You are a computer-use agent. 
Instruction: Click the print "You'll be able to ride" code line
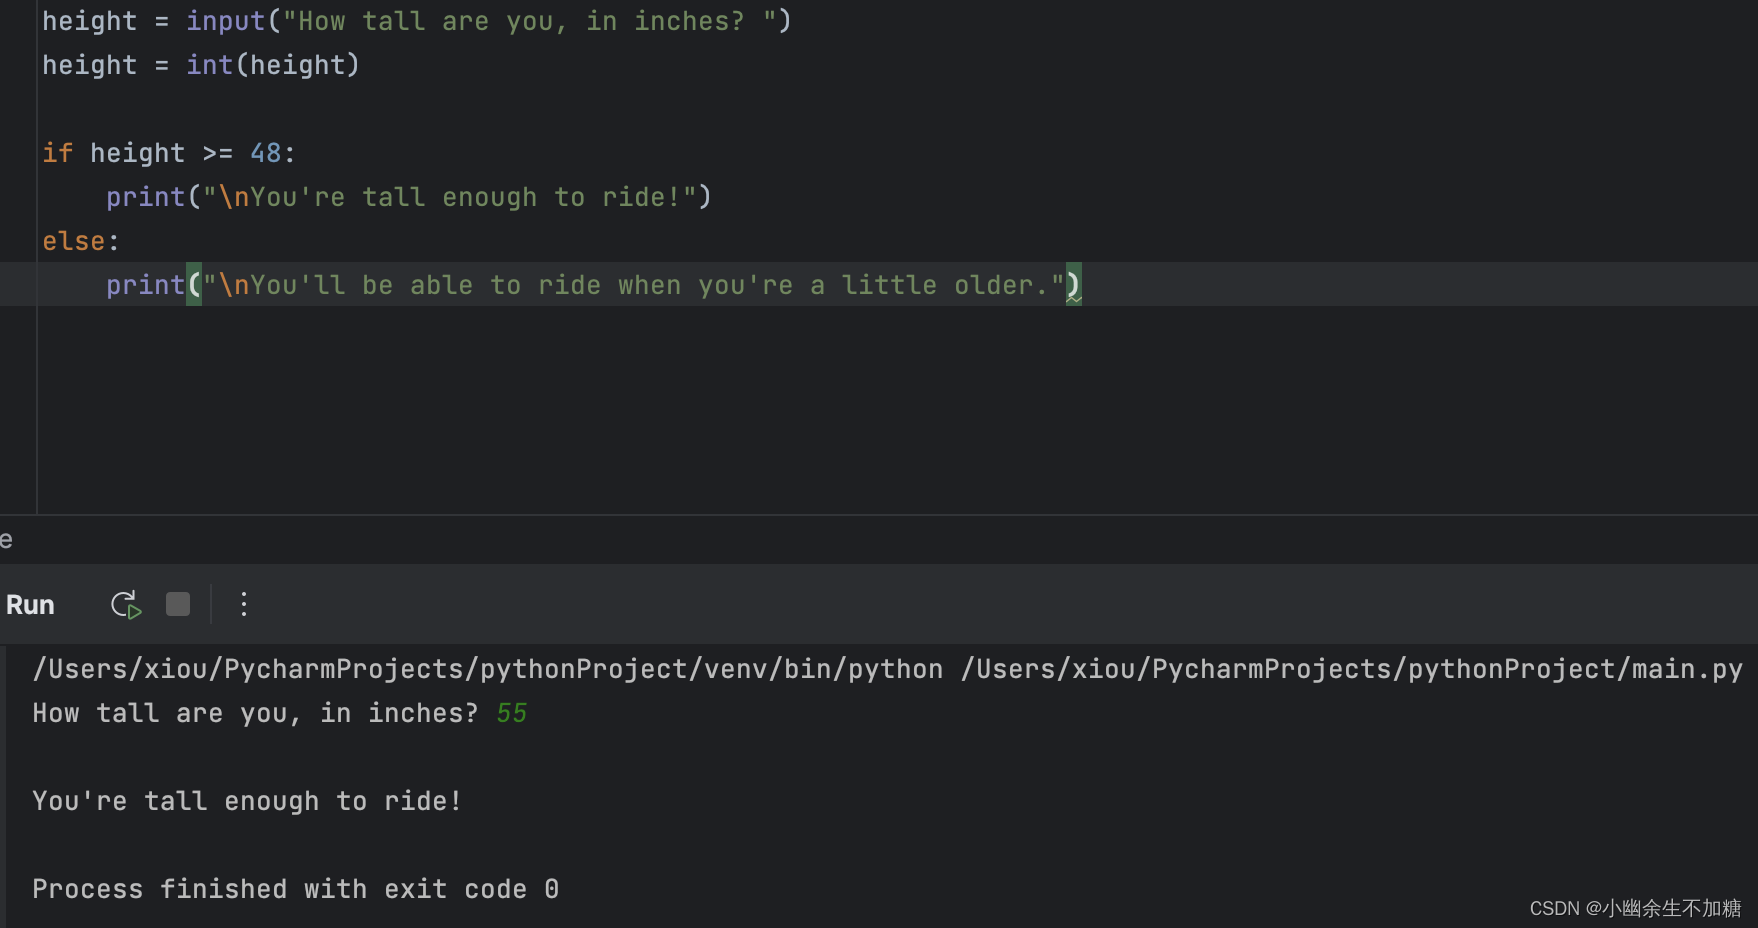(594, 285)
